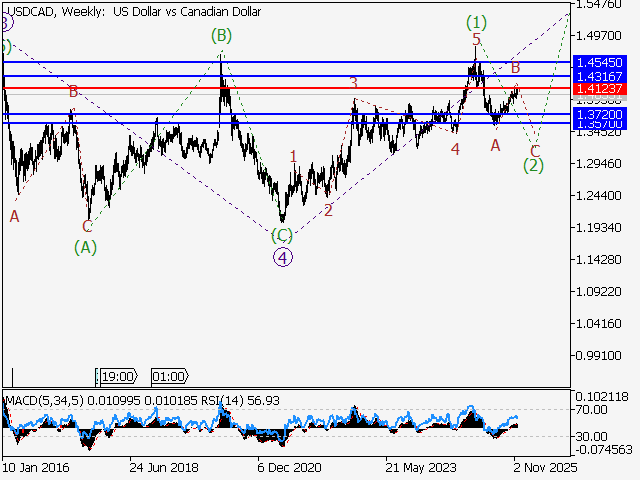Click the 19:00 time marker
640x480 pixels.
tap(117, 377)
